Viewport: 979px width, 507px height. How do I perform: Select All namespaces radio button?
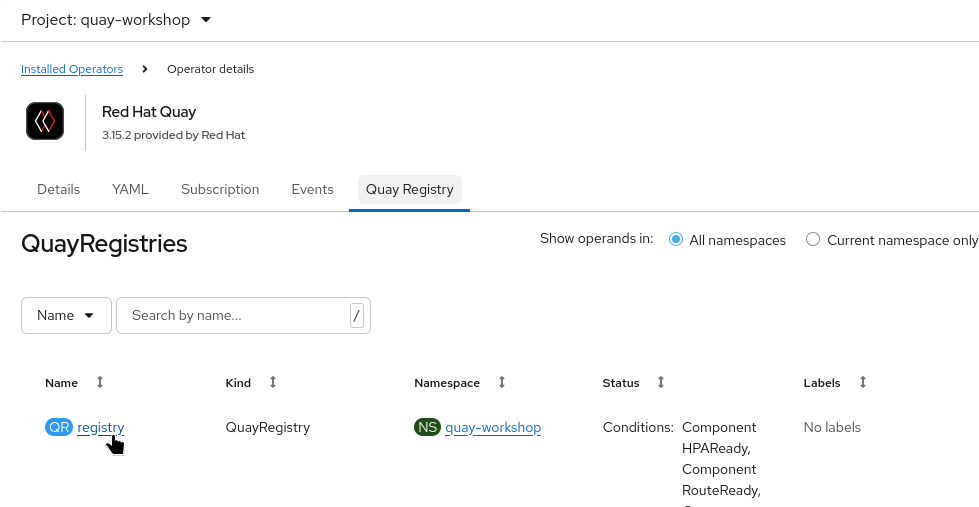[x=676, y=240]
